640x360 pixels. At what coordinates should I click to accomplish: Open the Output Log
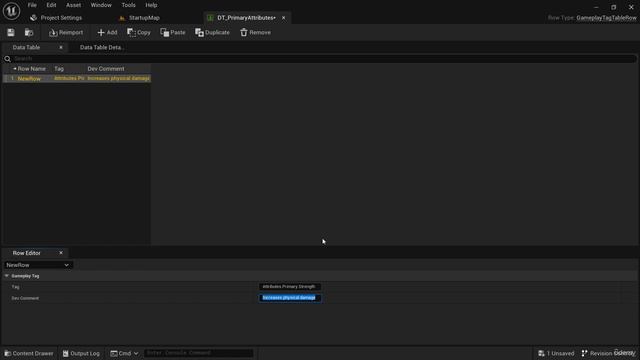[x=81, y=353]
